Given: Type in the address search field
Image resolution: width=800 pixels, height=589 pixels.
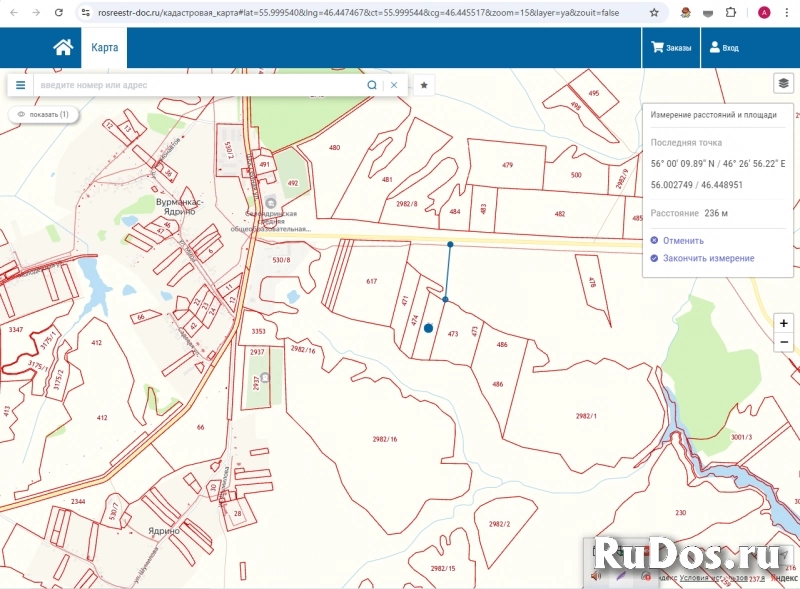Looking at the screenshot, I should 200,85.
